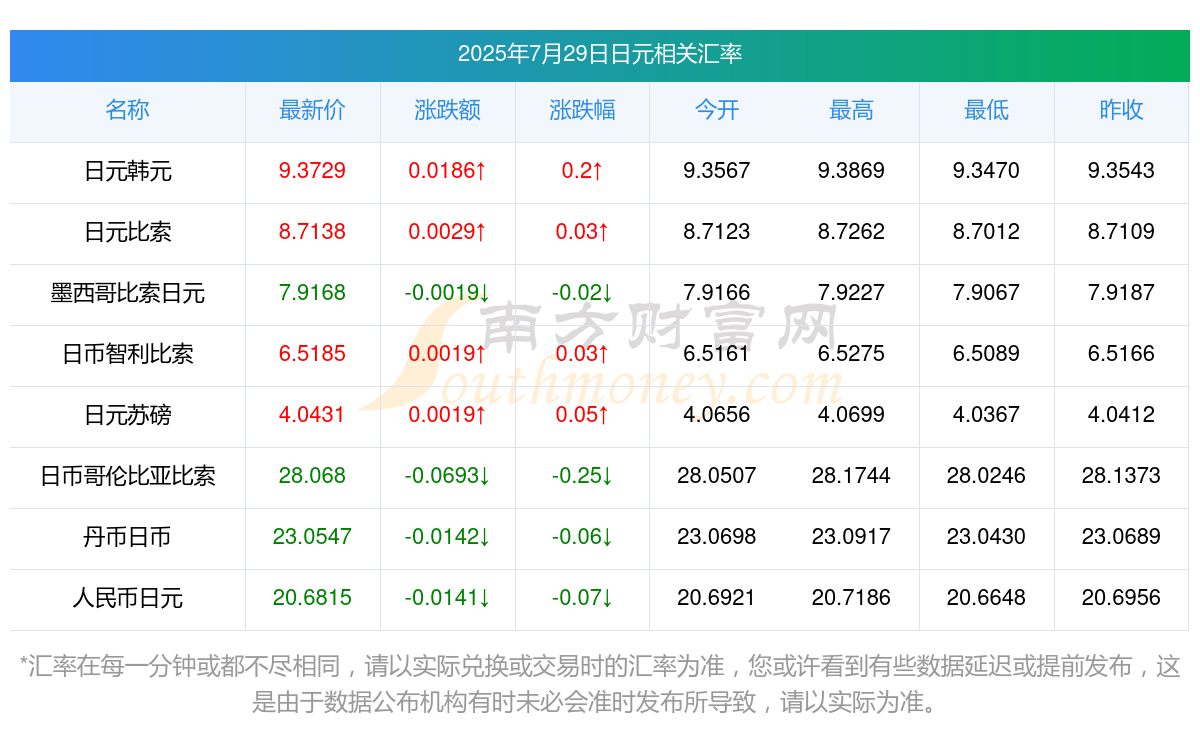Click the 丹币日币 row name

coord(128,537)
